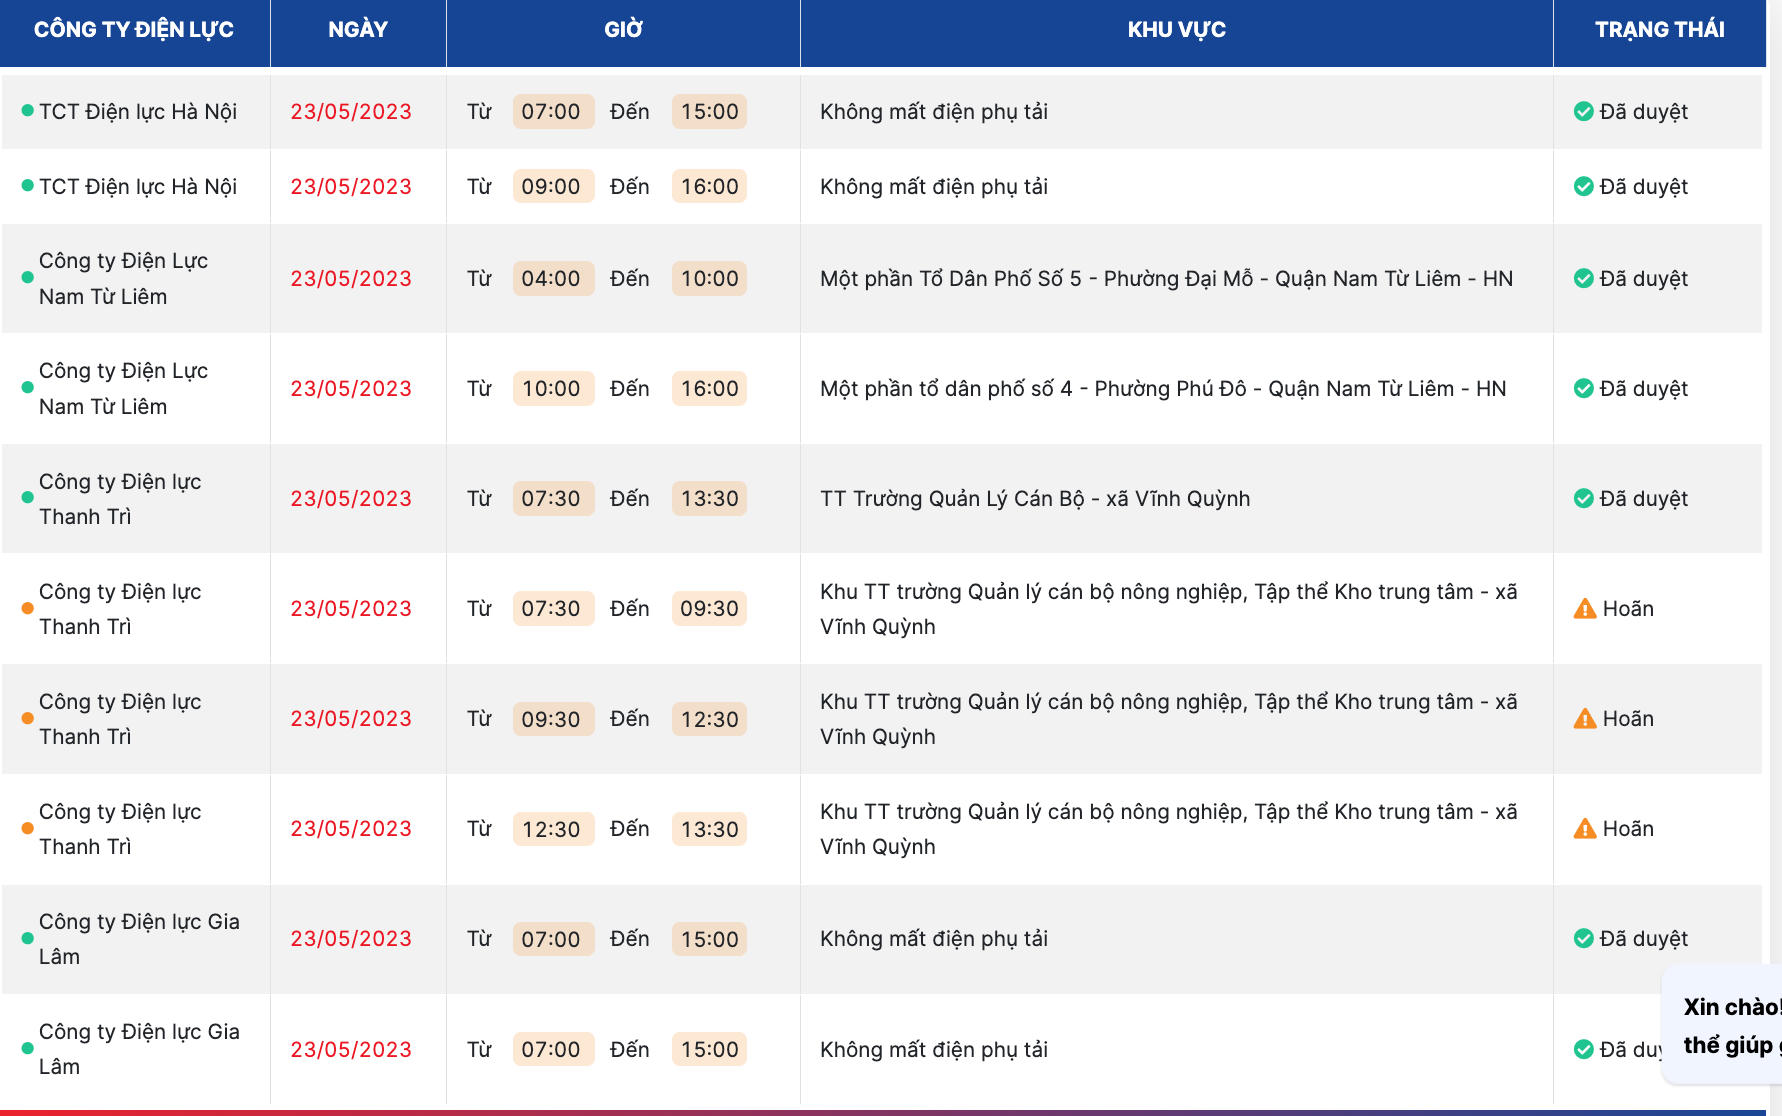Select the Tổ Dân Phố Số 5 Đại Mỗ area text
The width and height of the screenshot is (1782, 1116).
click(x=1166, y=278)
